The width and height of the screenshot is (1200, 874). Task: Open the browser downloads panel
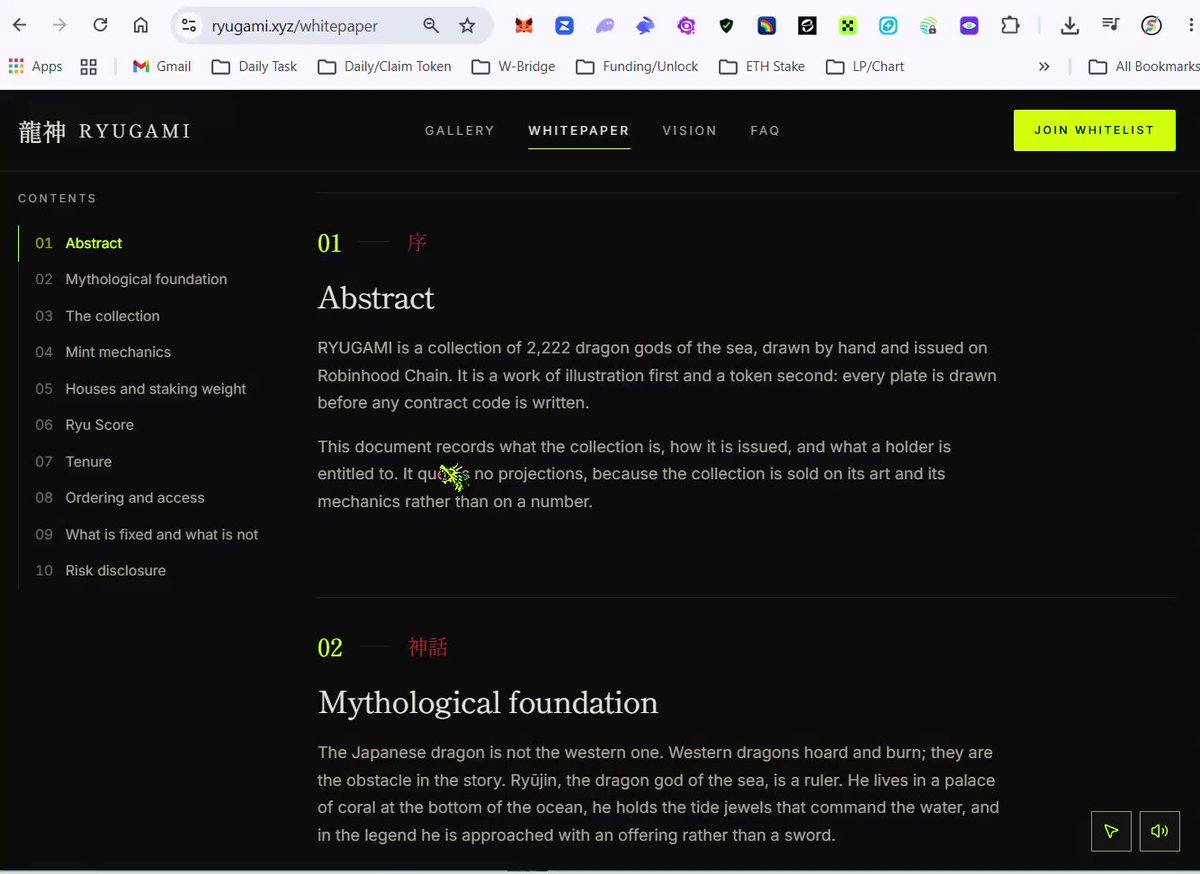tap(1070, 26)
